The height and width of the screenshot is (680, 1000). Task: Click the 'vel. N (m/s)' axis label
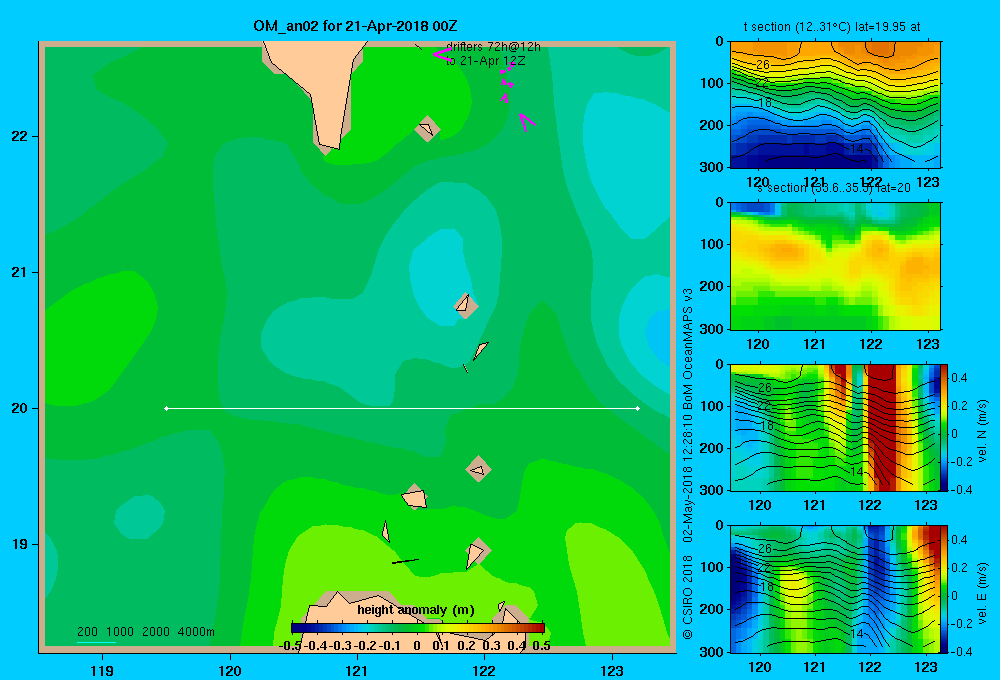[x=983, y=431]
